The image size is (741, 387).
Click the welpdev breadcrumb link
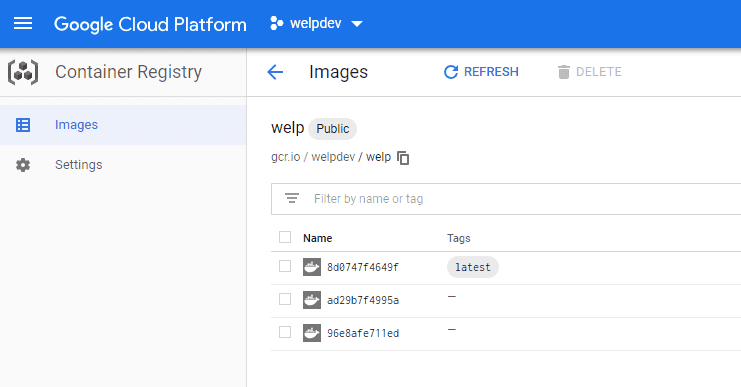333,157
